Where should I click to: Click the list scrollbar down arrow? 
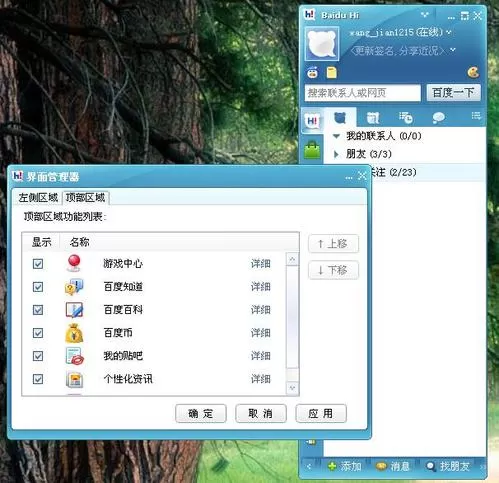[x=292, y=388]
